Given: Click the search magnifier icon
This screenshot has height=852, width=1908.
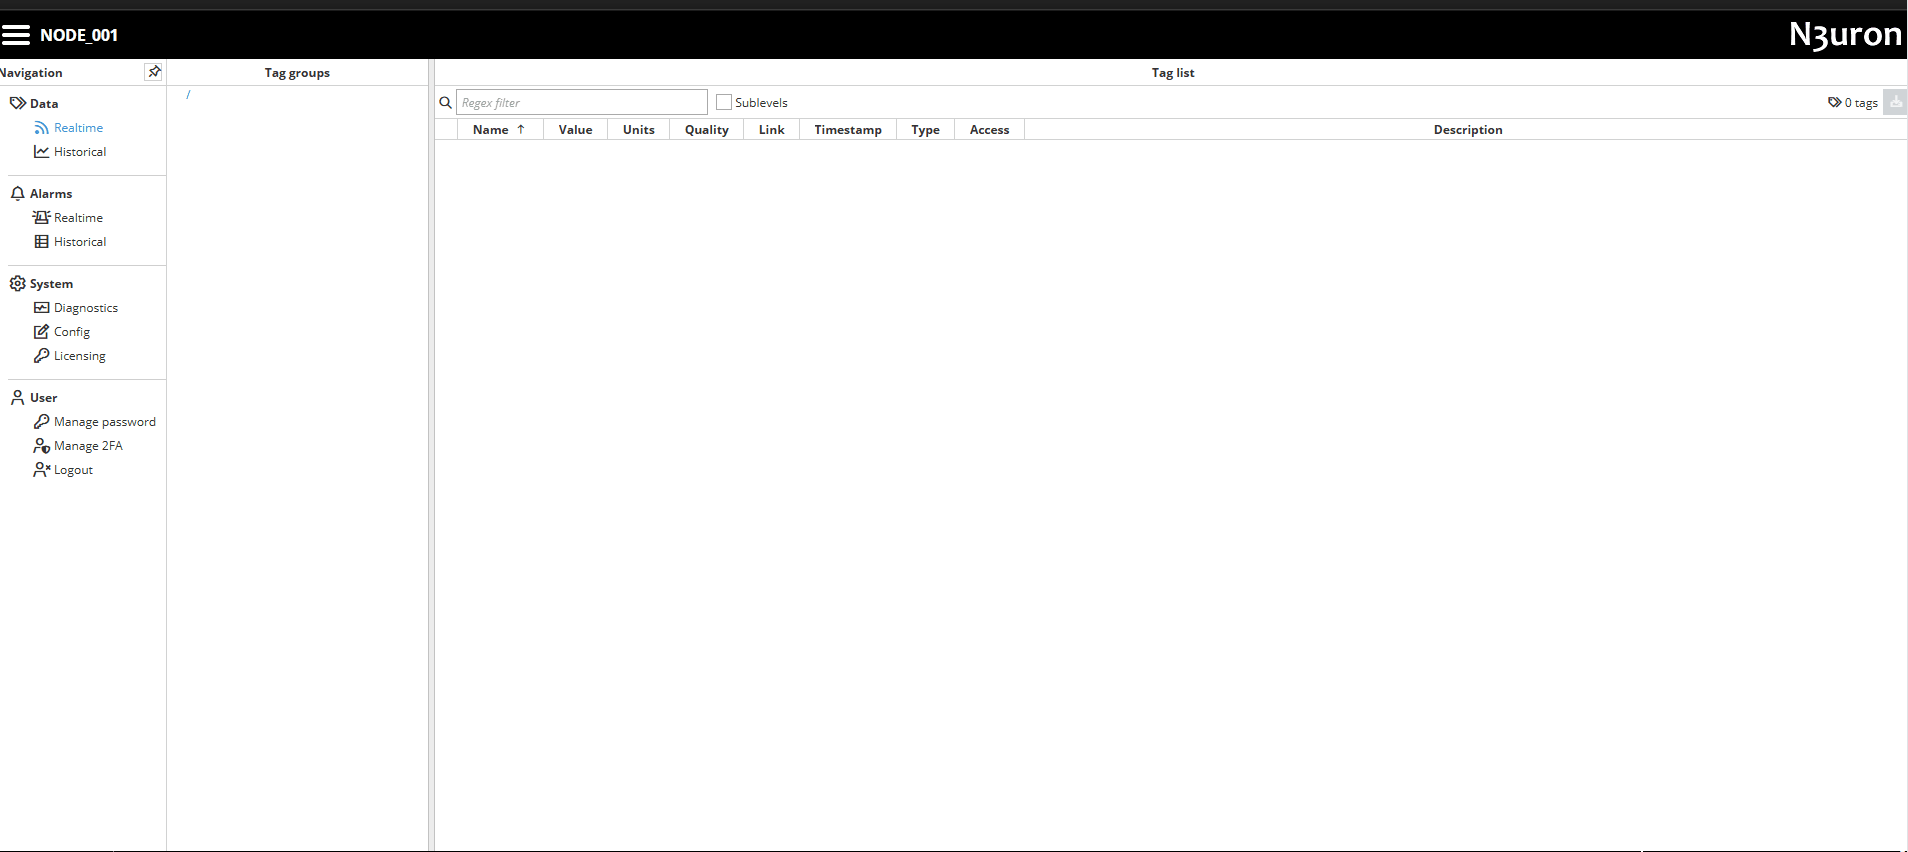Looking at the screenshot, I should pyautogui.click(x=446, y=102).
